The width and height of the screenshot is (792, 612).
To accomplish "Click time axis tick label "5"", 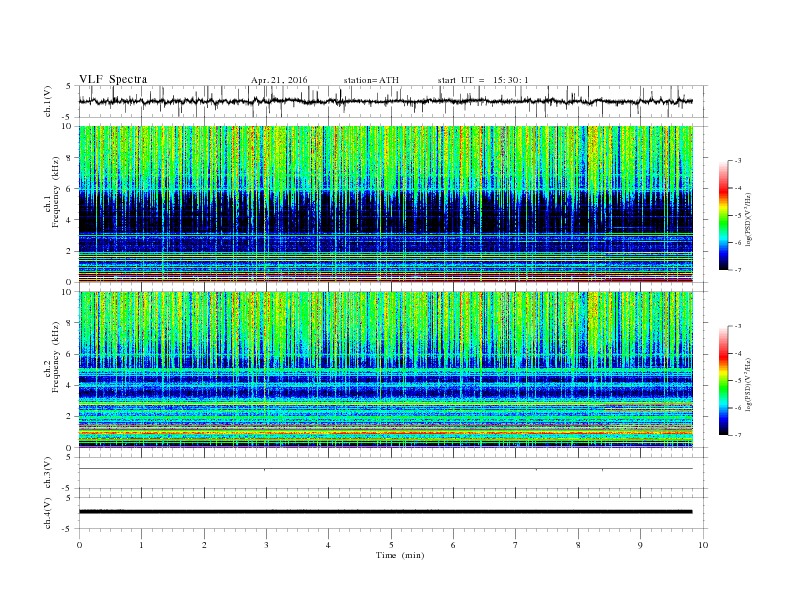I will coord(391,545).
